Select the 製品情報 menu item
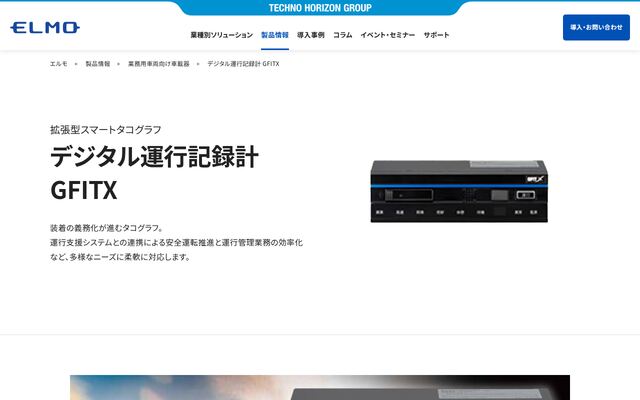640x400 pixels. pyautogui.click(x=275, y=35)
